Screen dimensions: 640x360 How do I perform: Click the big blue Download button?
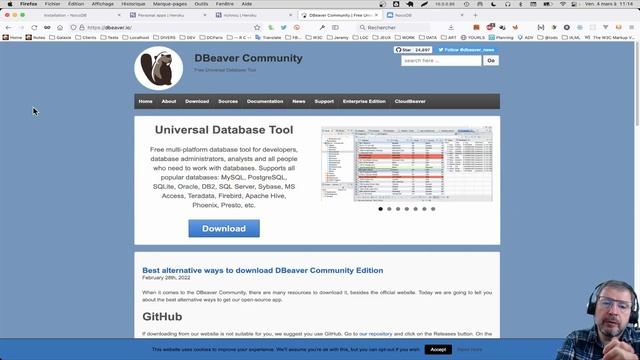[224, 229]
